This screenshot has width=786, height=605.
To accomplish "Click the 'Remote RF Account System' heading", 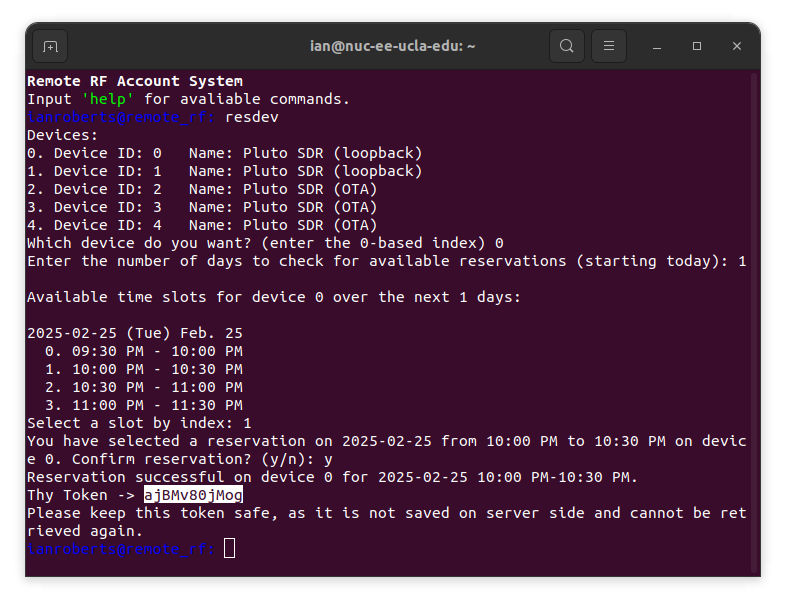I will pyautogui.click(x=135, y=81).
